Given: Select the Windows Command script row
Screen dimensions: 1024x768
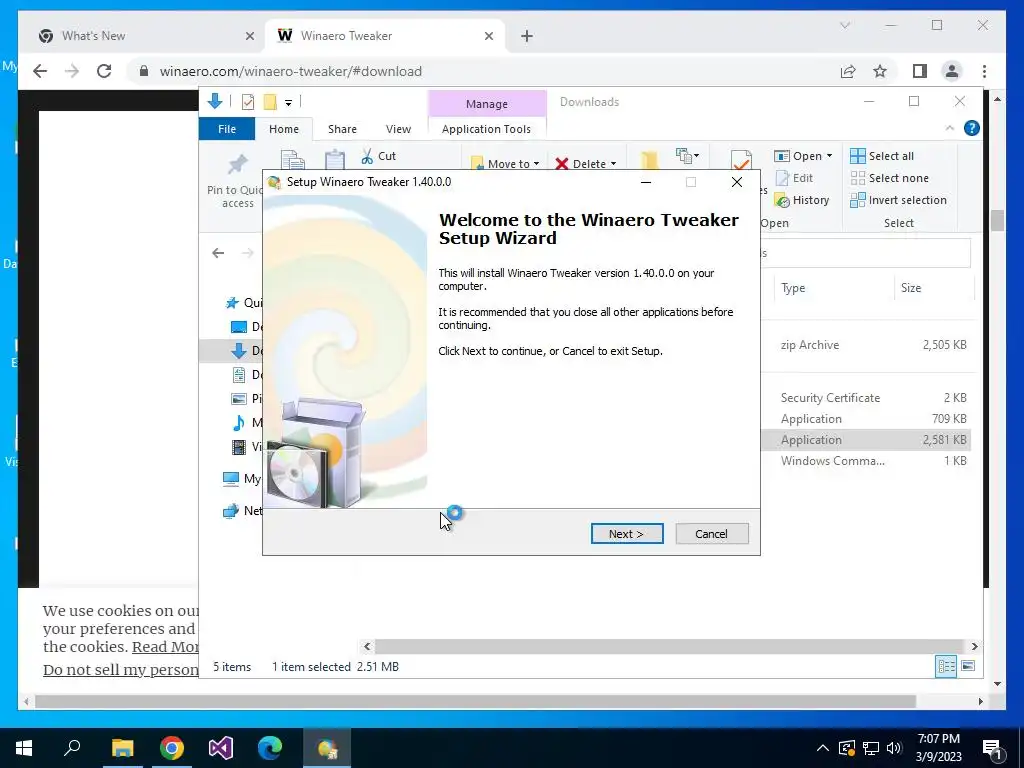Looking at the screenshot, I should point(866,460).
